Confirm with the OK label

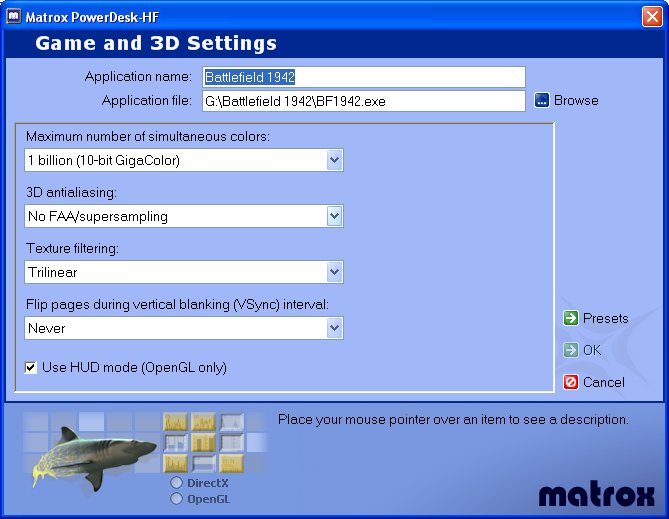(x=592, y=350)
